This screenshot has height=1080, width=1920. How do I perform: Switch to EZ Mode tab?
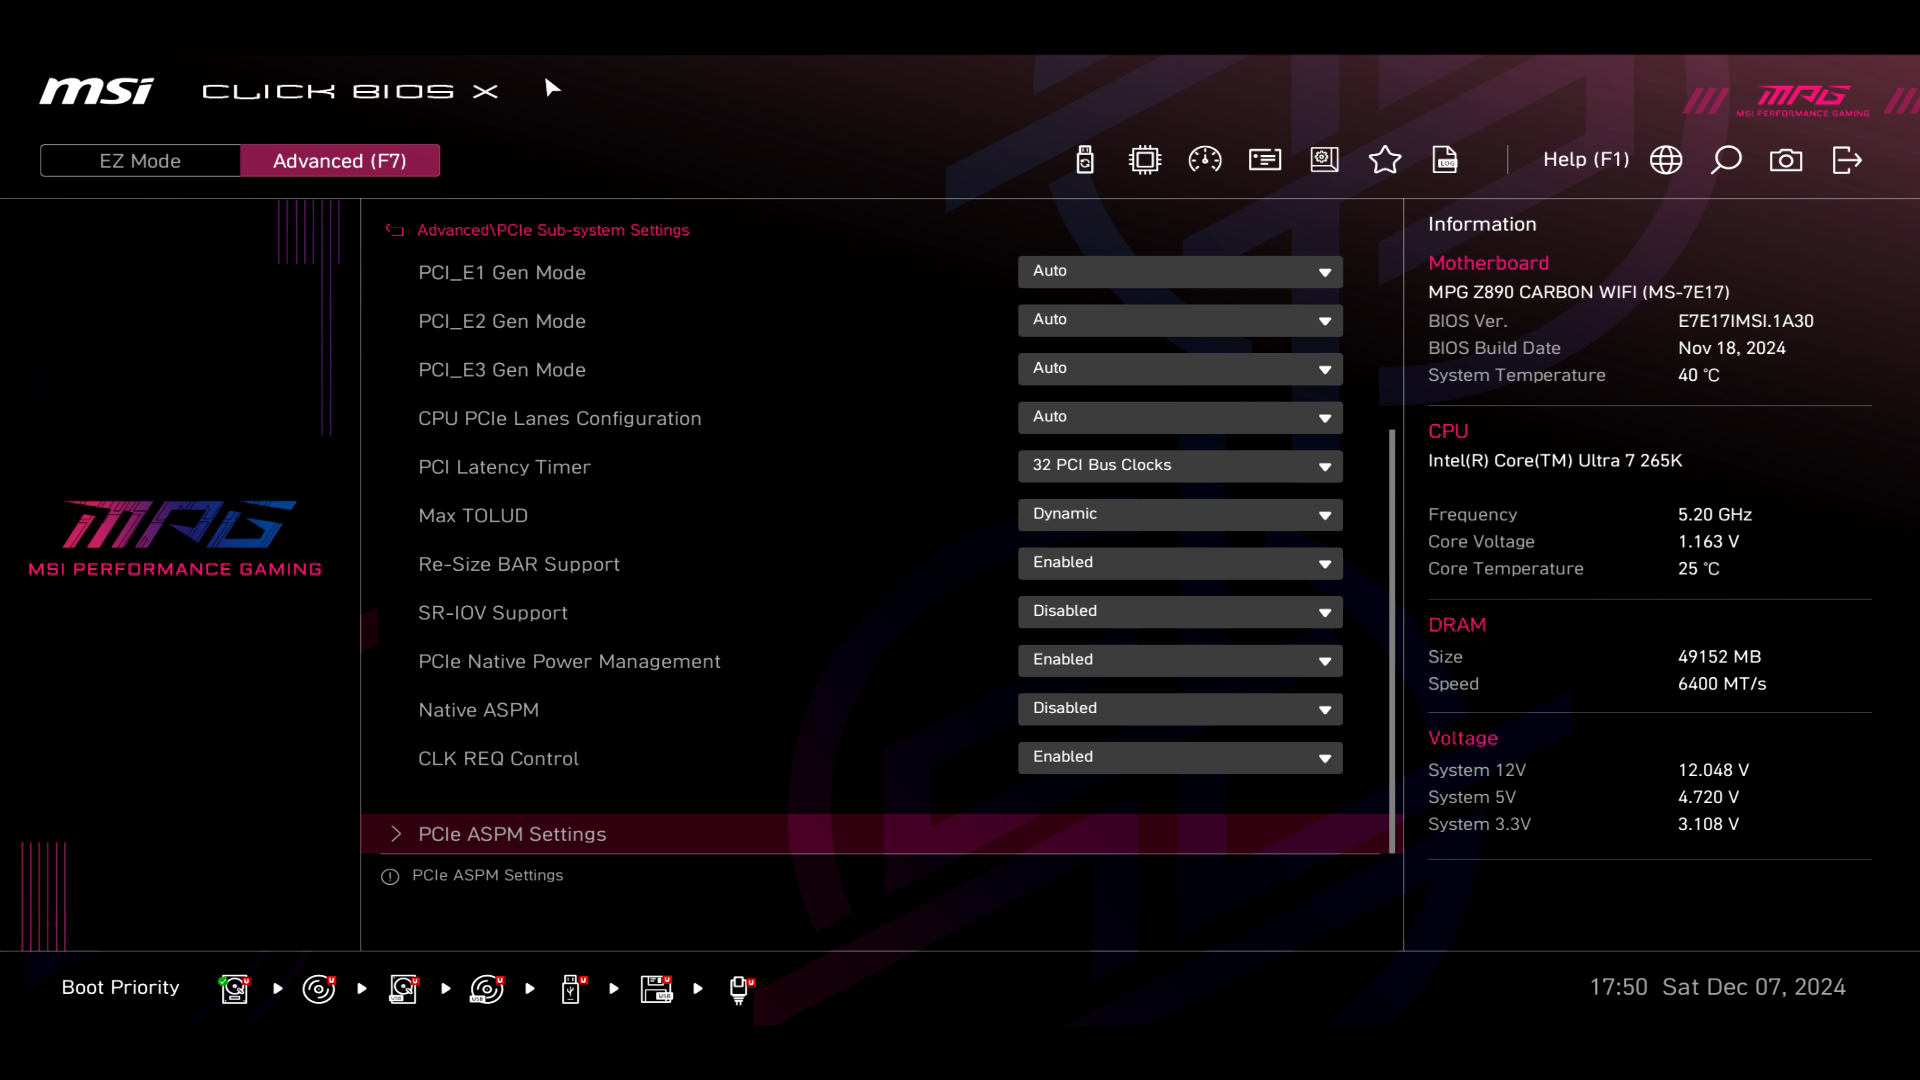pyautogui.click(x=140, y=161)
